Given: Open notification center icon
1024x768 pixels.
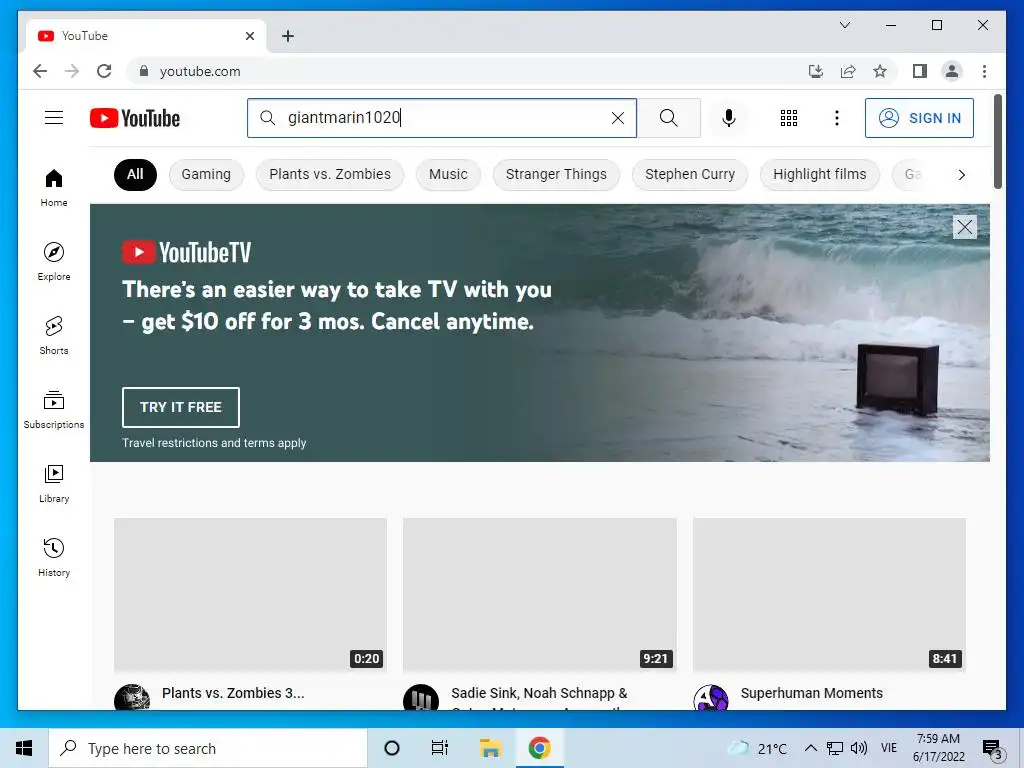Looking at the screenshot, I should pyautogui.click(x=992, y=749).
